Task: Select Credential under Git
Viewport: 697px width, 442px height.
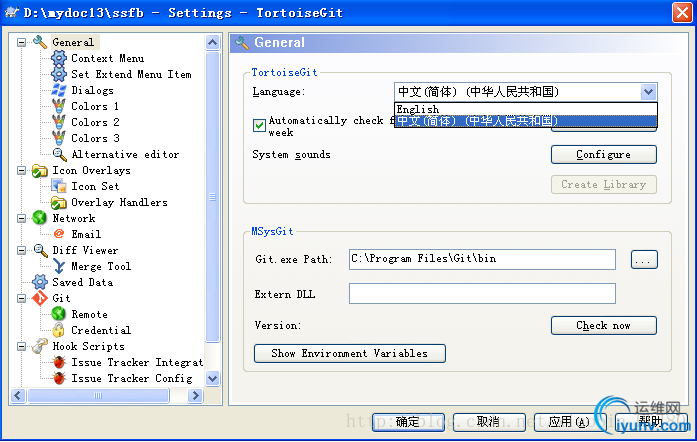Action: [101, 330]
